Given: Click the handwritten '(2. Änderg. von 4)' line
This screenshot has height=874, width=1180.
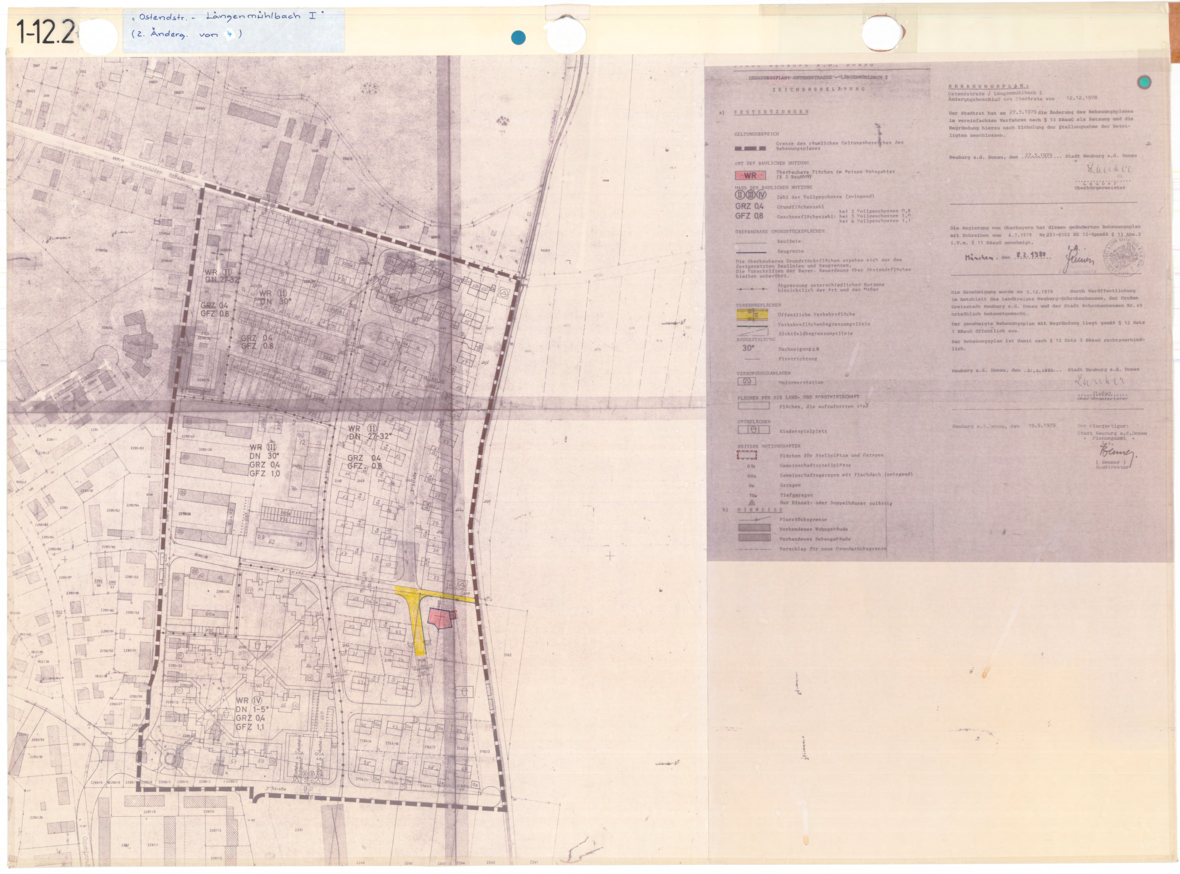Looking at the screenshot, I should (x=186, y=34).
